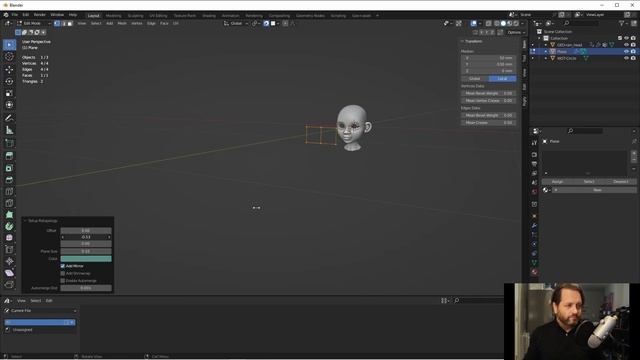Click the outliner search field
640x360 pixels.
tap(580, 23)
